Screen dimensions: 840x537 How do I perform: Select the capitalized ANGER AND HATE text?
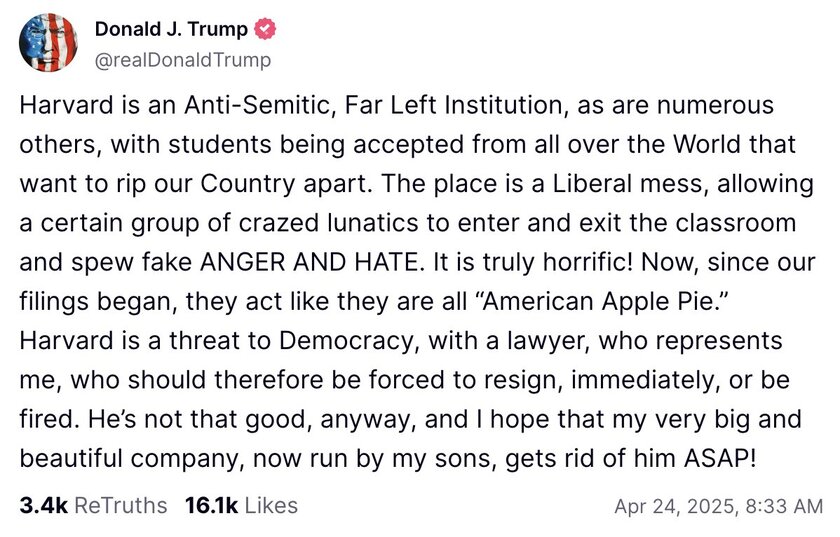click(309, 262)
